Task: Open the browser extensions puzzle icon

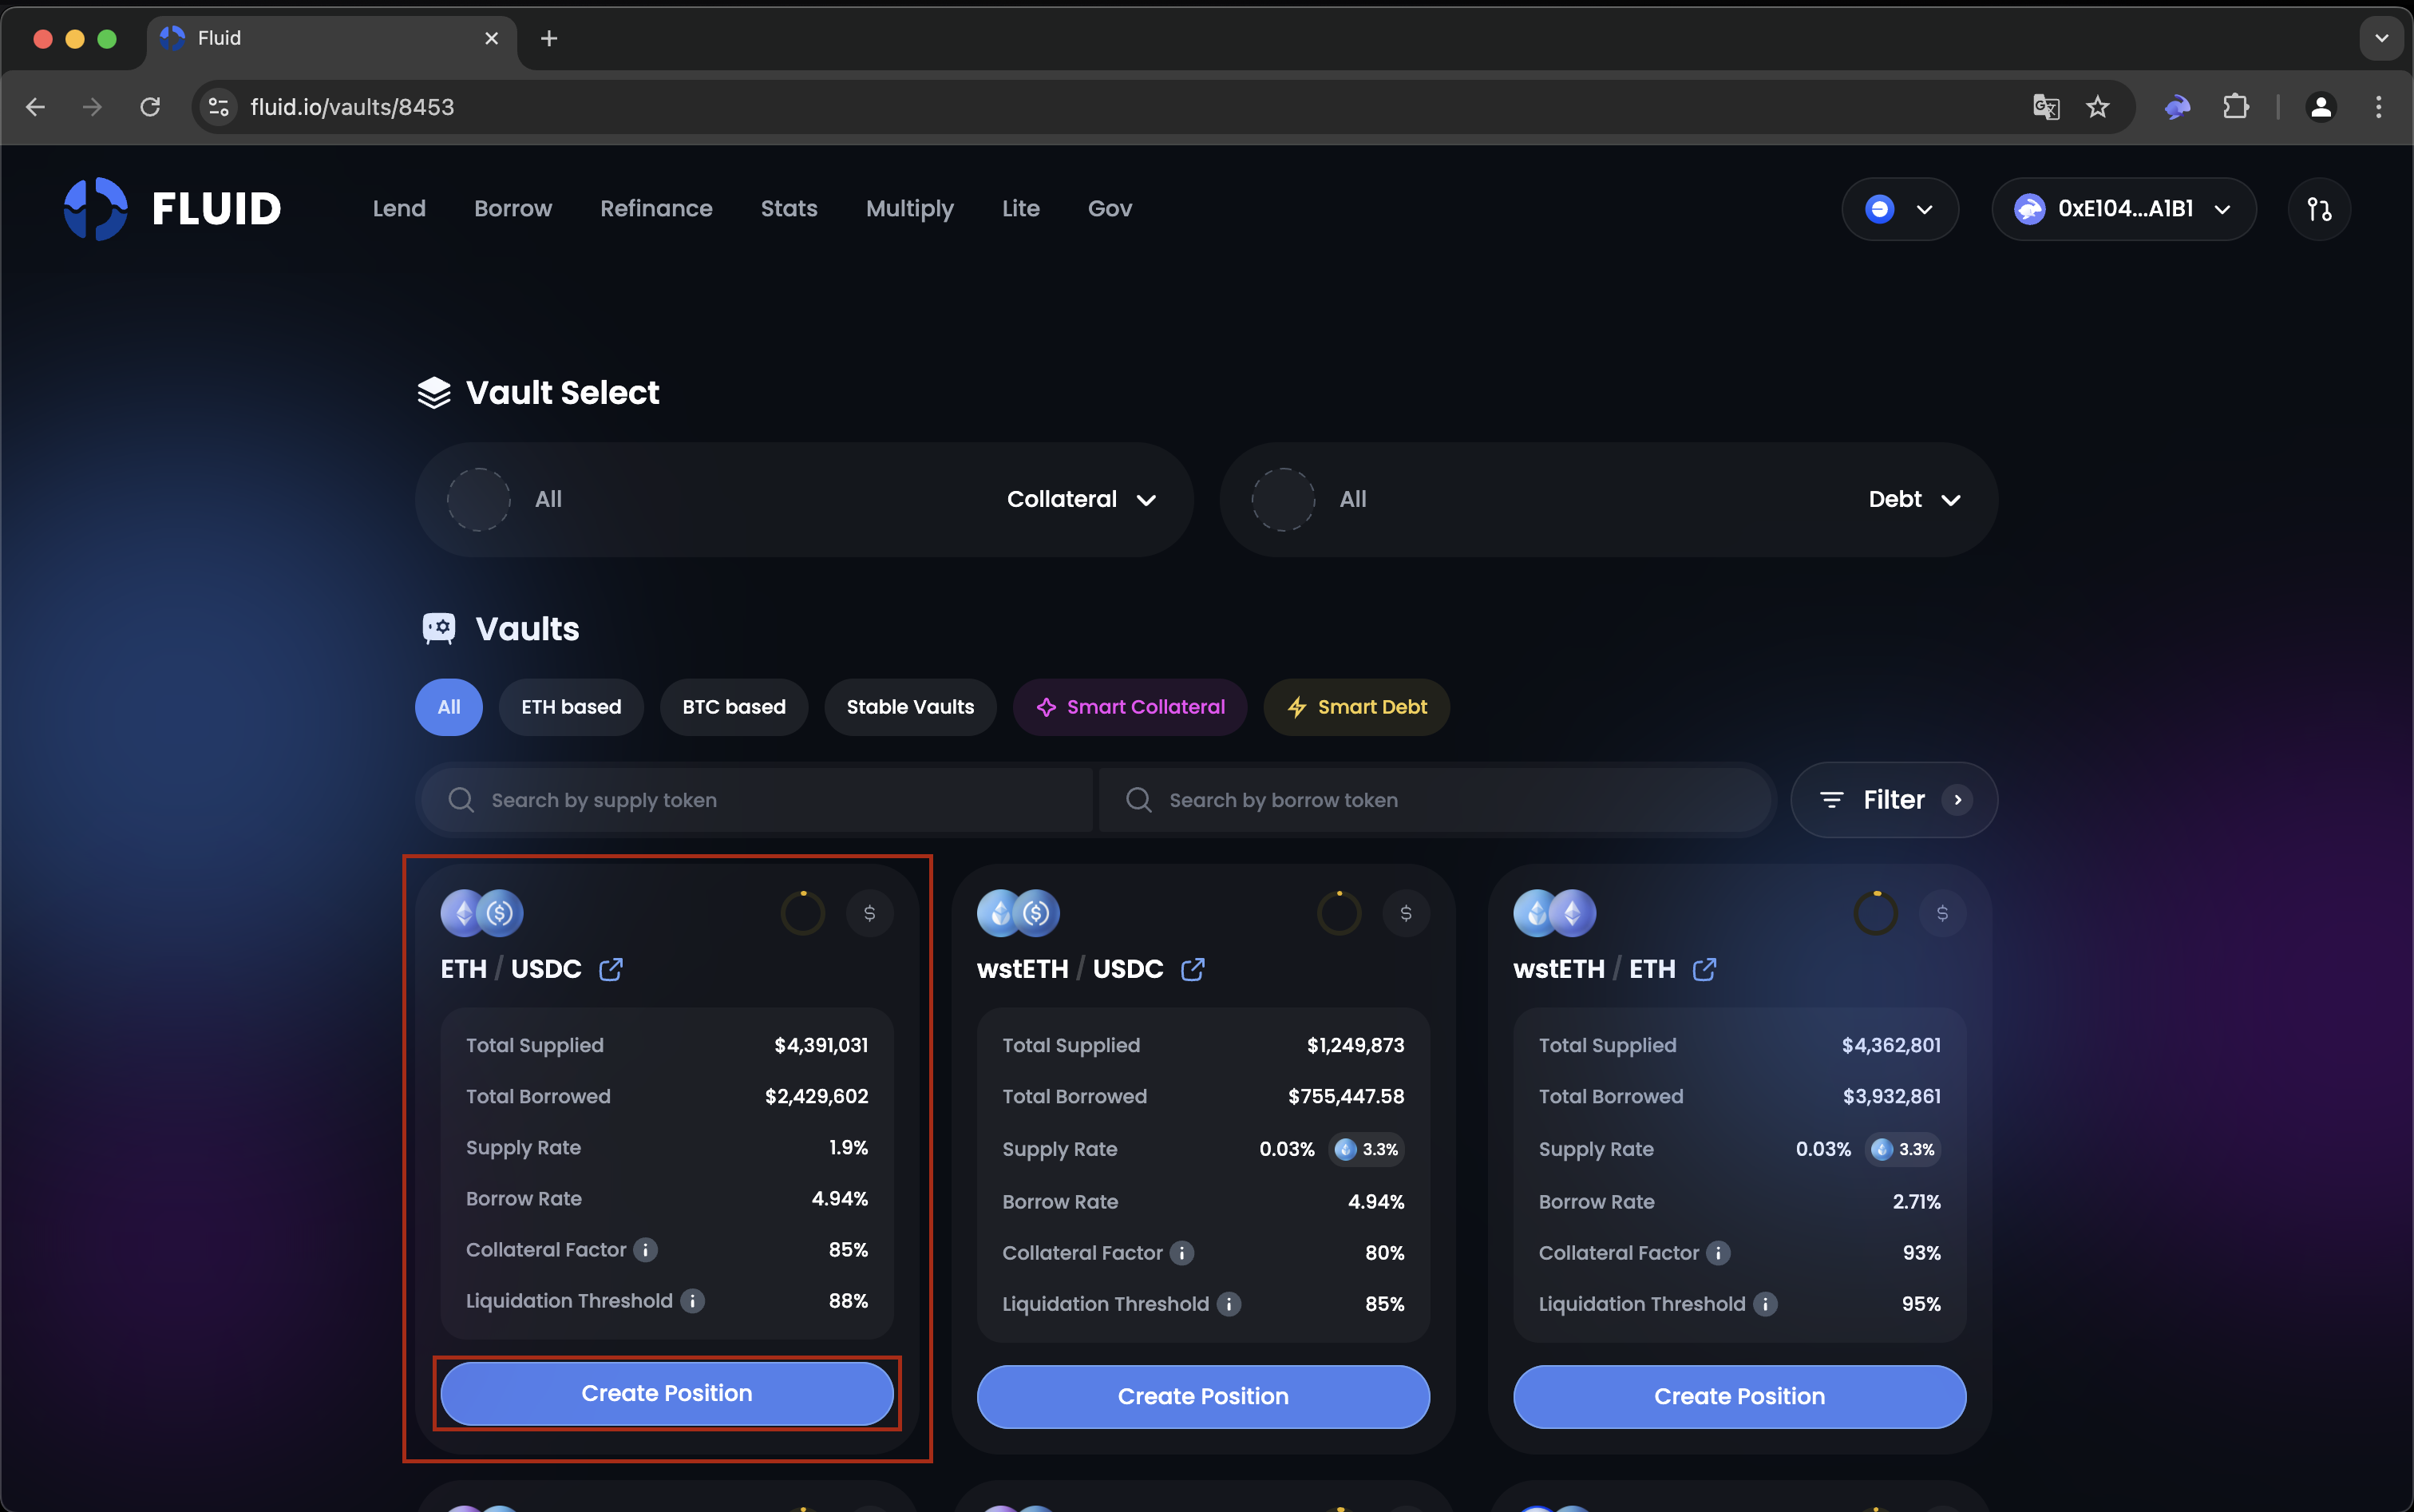Action: pos(2236,107)
